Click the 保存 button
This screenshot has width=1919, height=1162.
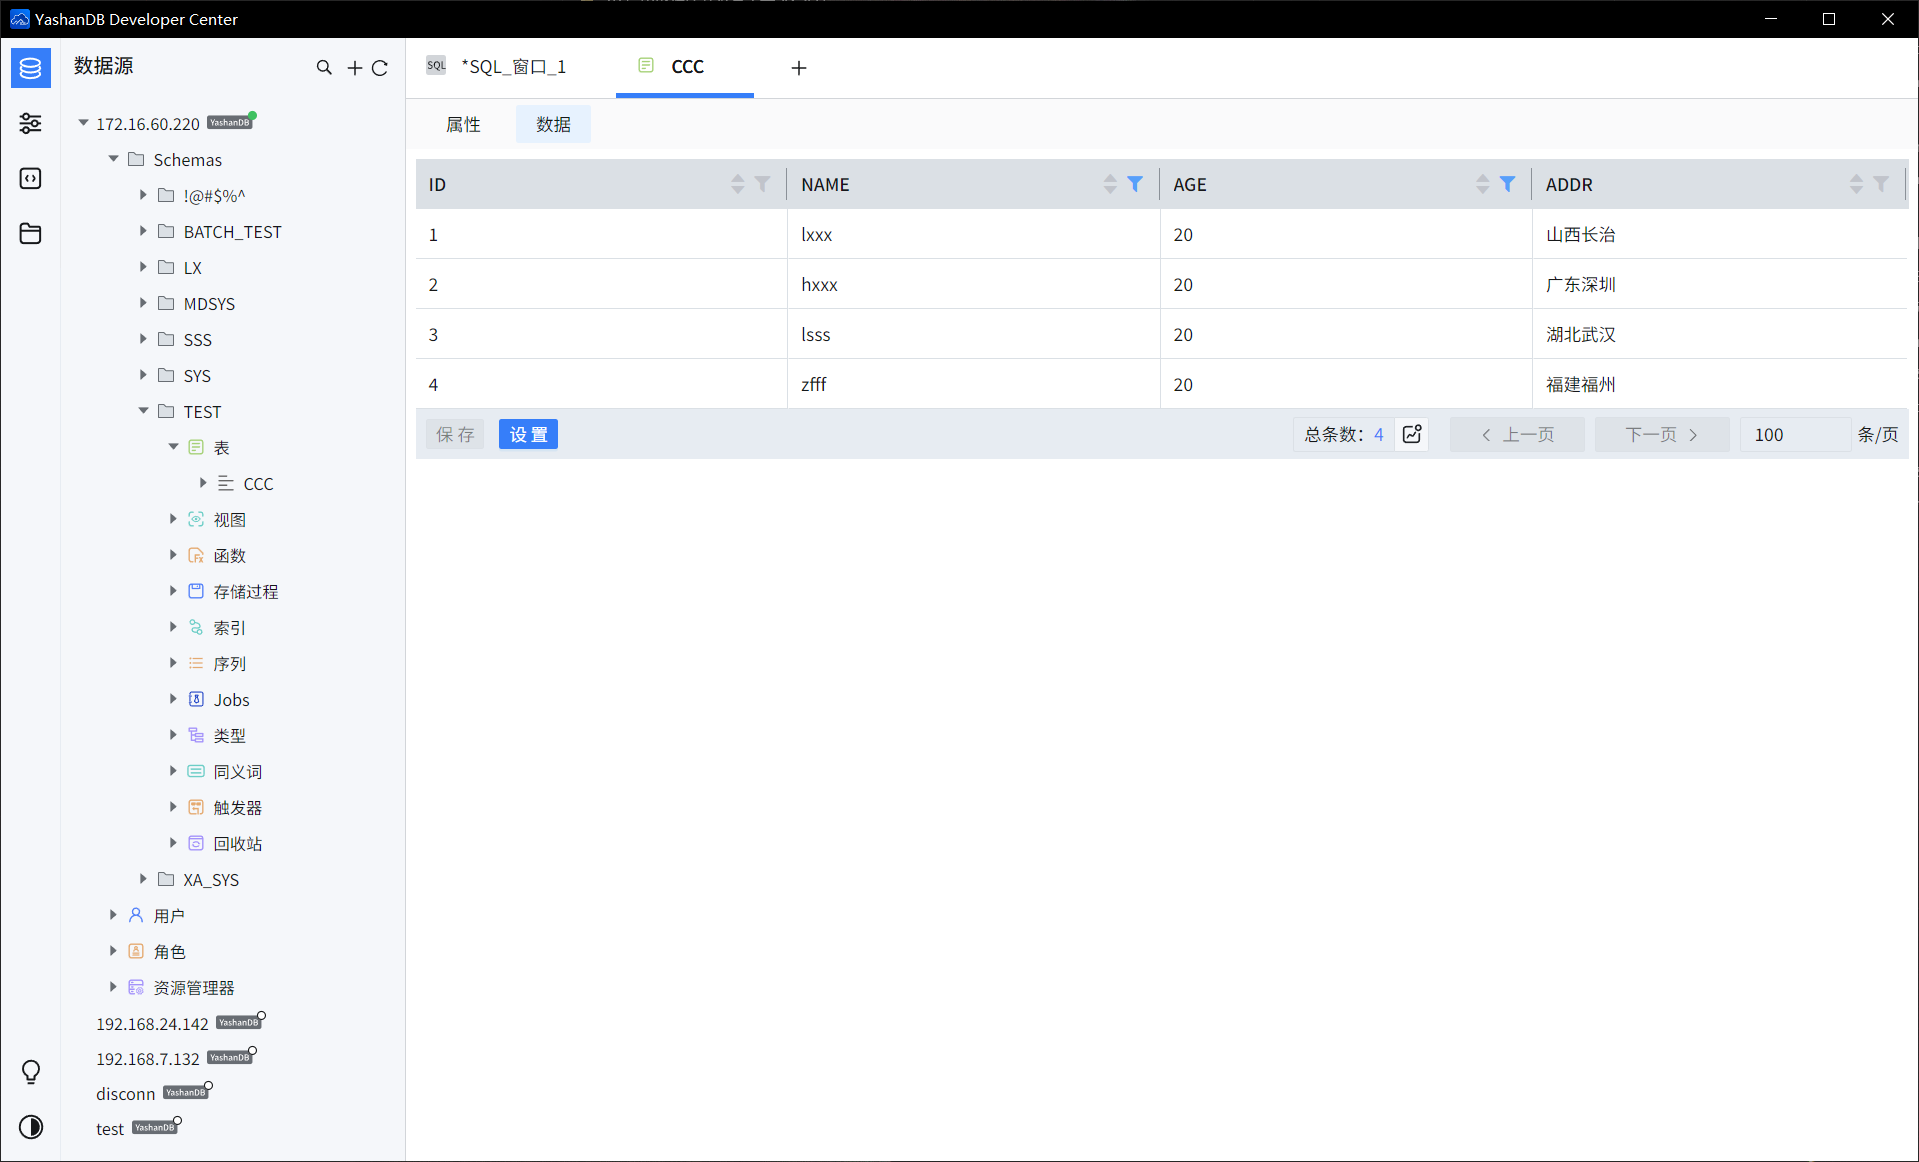[455, 434]
